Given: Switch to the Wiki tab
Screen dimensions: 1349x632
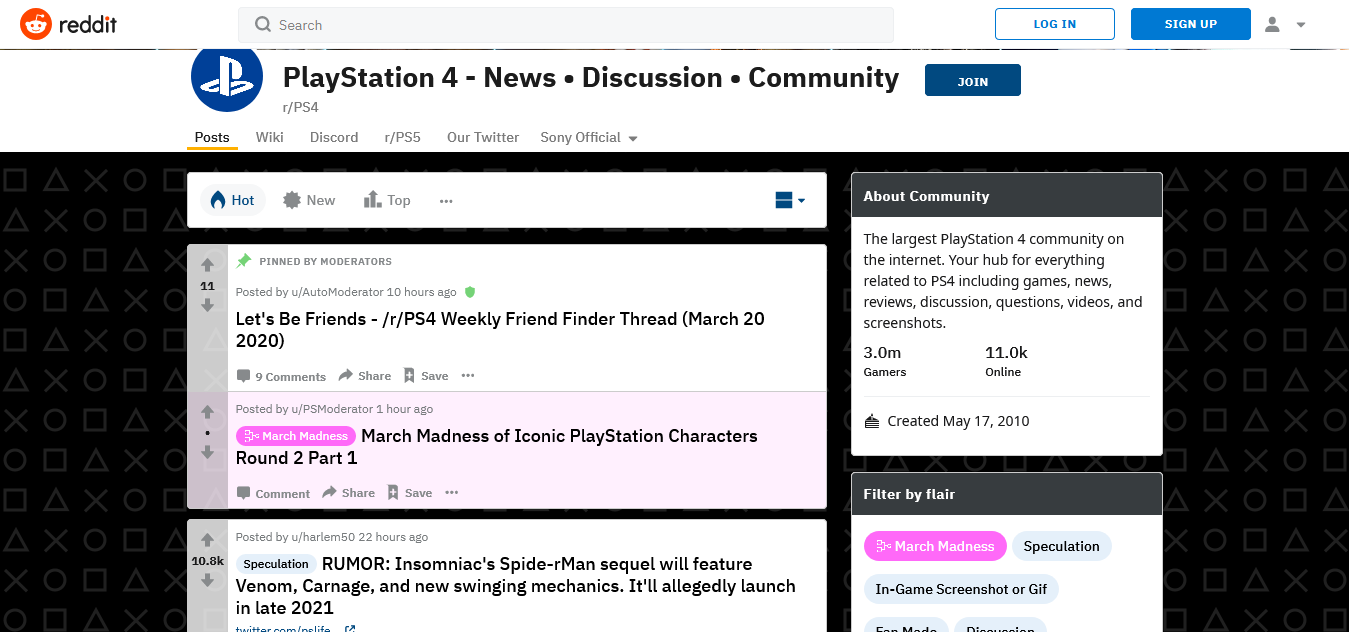Looking at the screenshot, I should tap(269, 137).
